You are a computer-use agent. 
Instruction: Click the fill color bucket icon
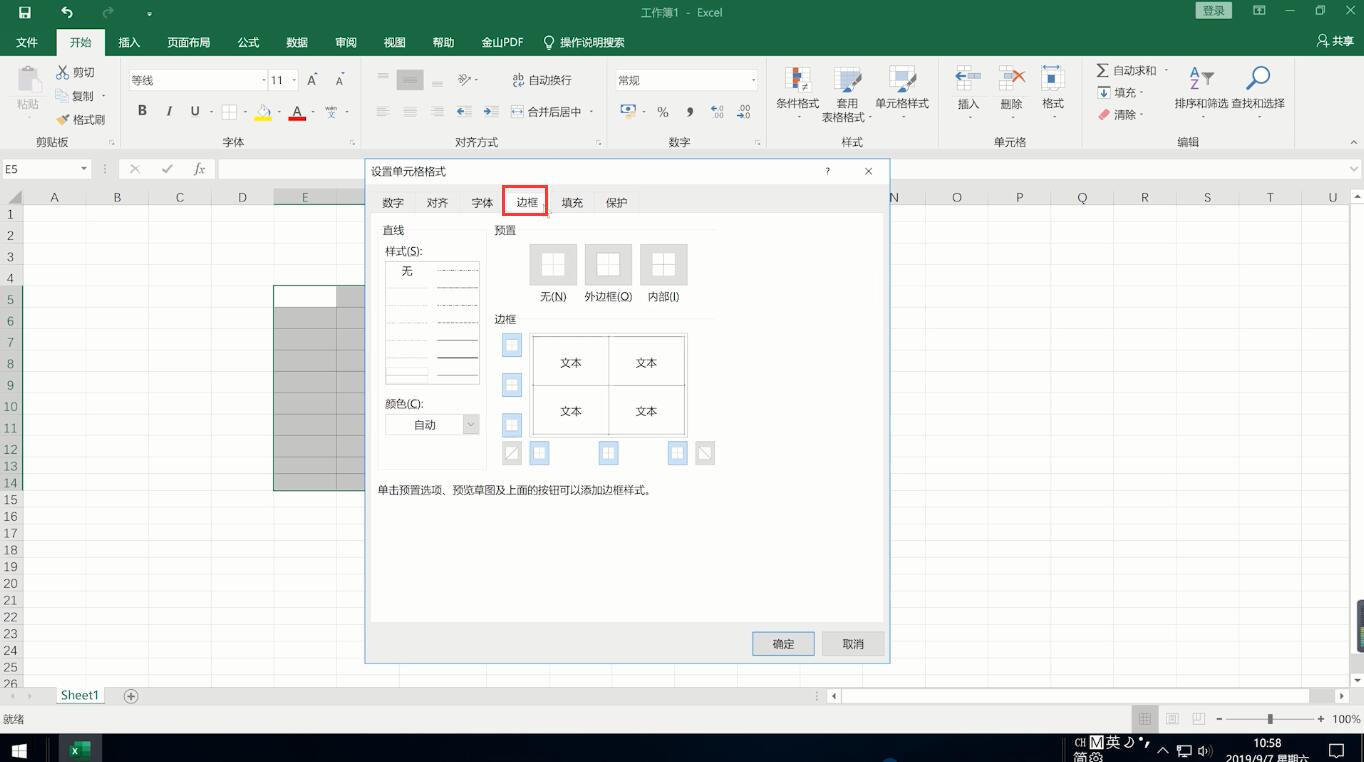(x=263, y=112)
